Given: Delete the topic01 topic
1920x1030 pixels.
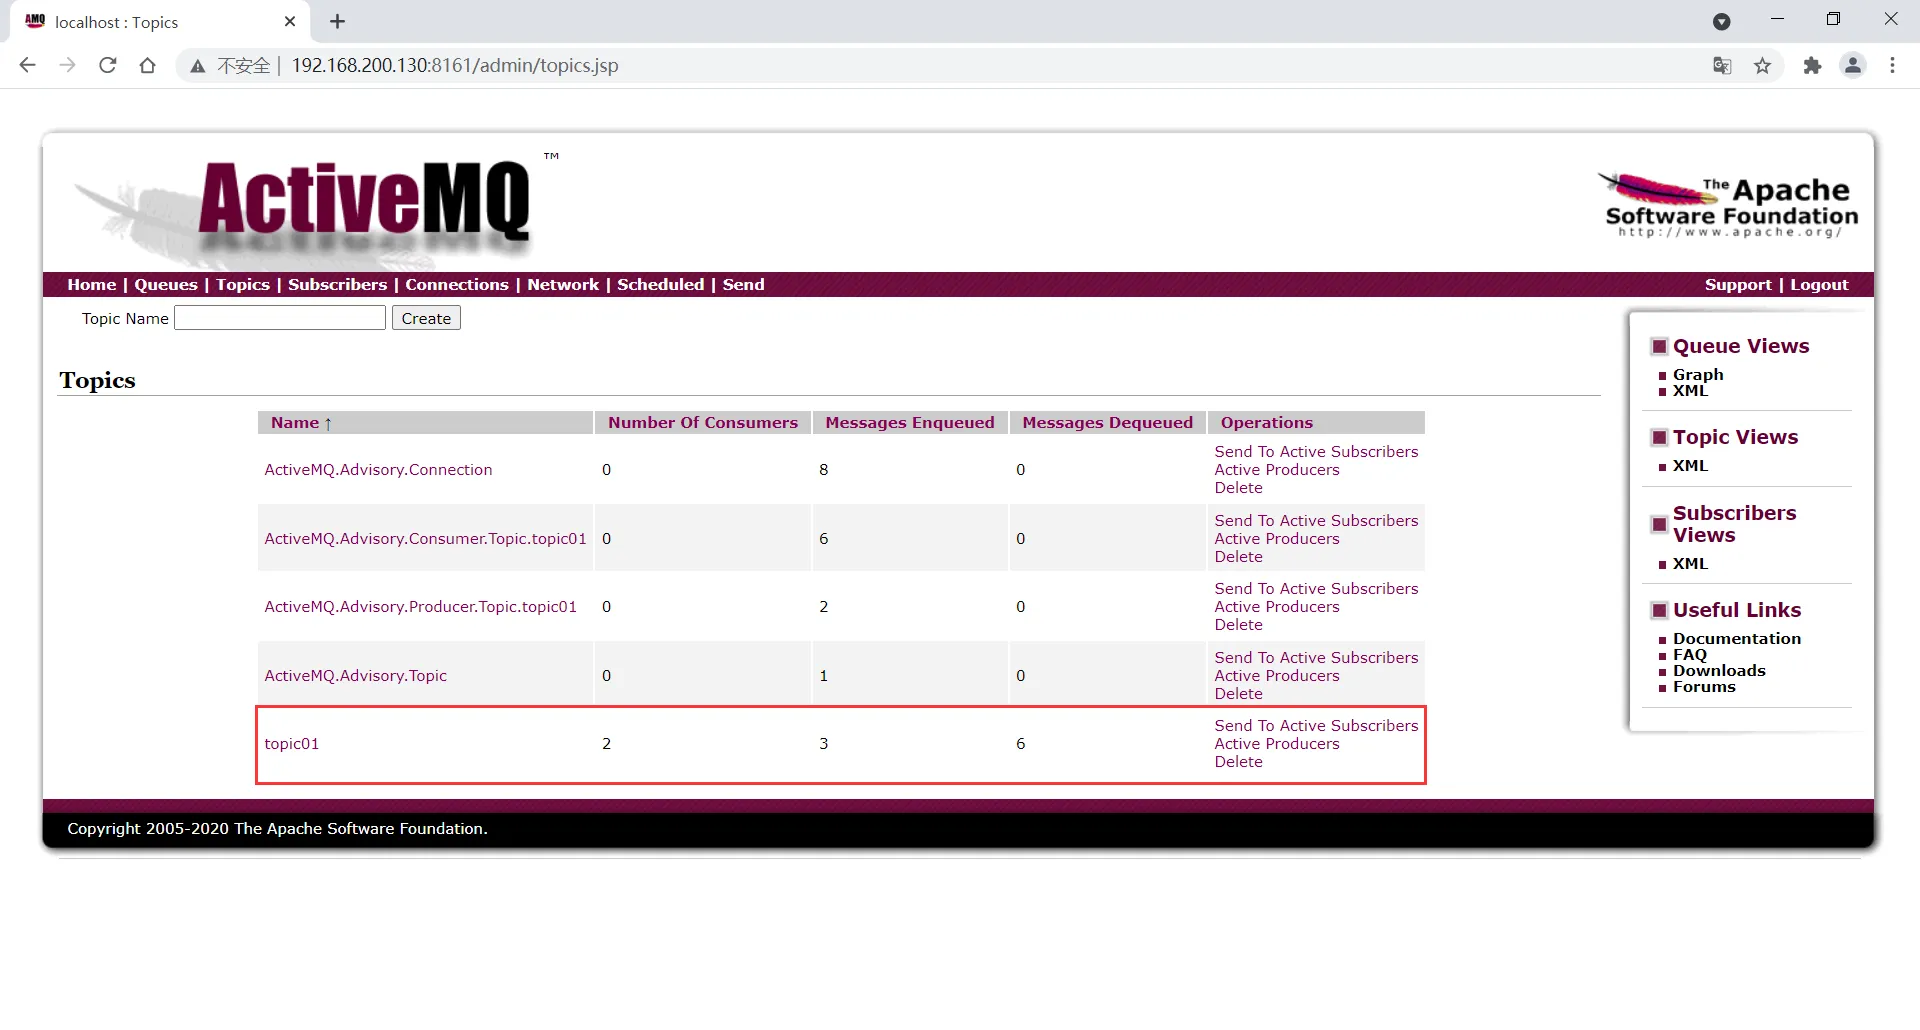Looking at the screenshot, I should [1238, 762].
